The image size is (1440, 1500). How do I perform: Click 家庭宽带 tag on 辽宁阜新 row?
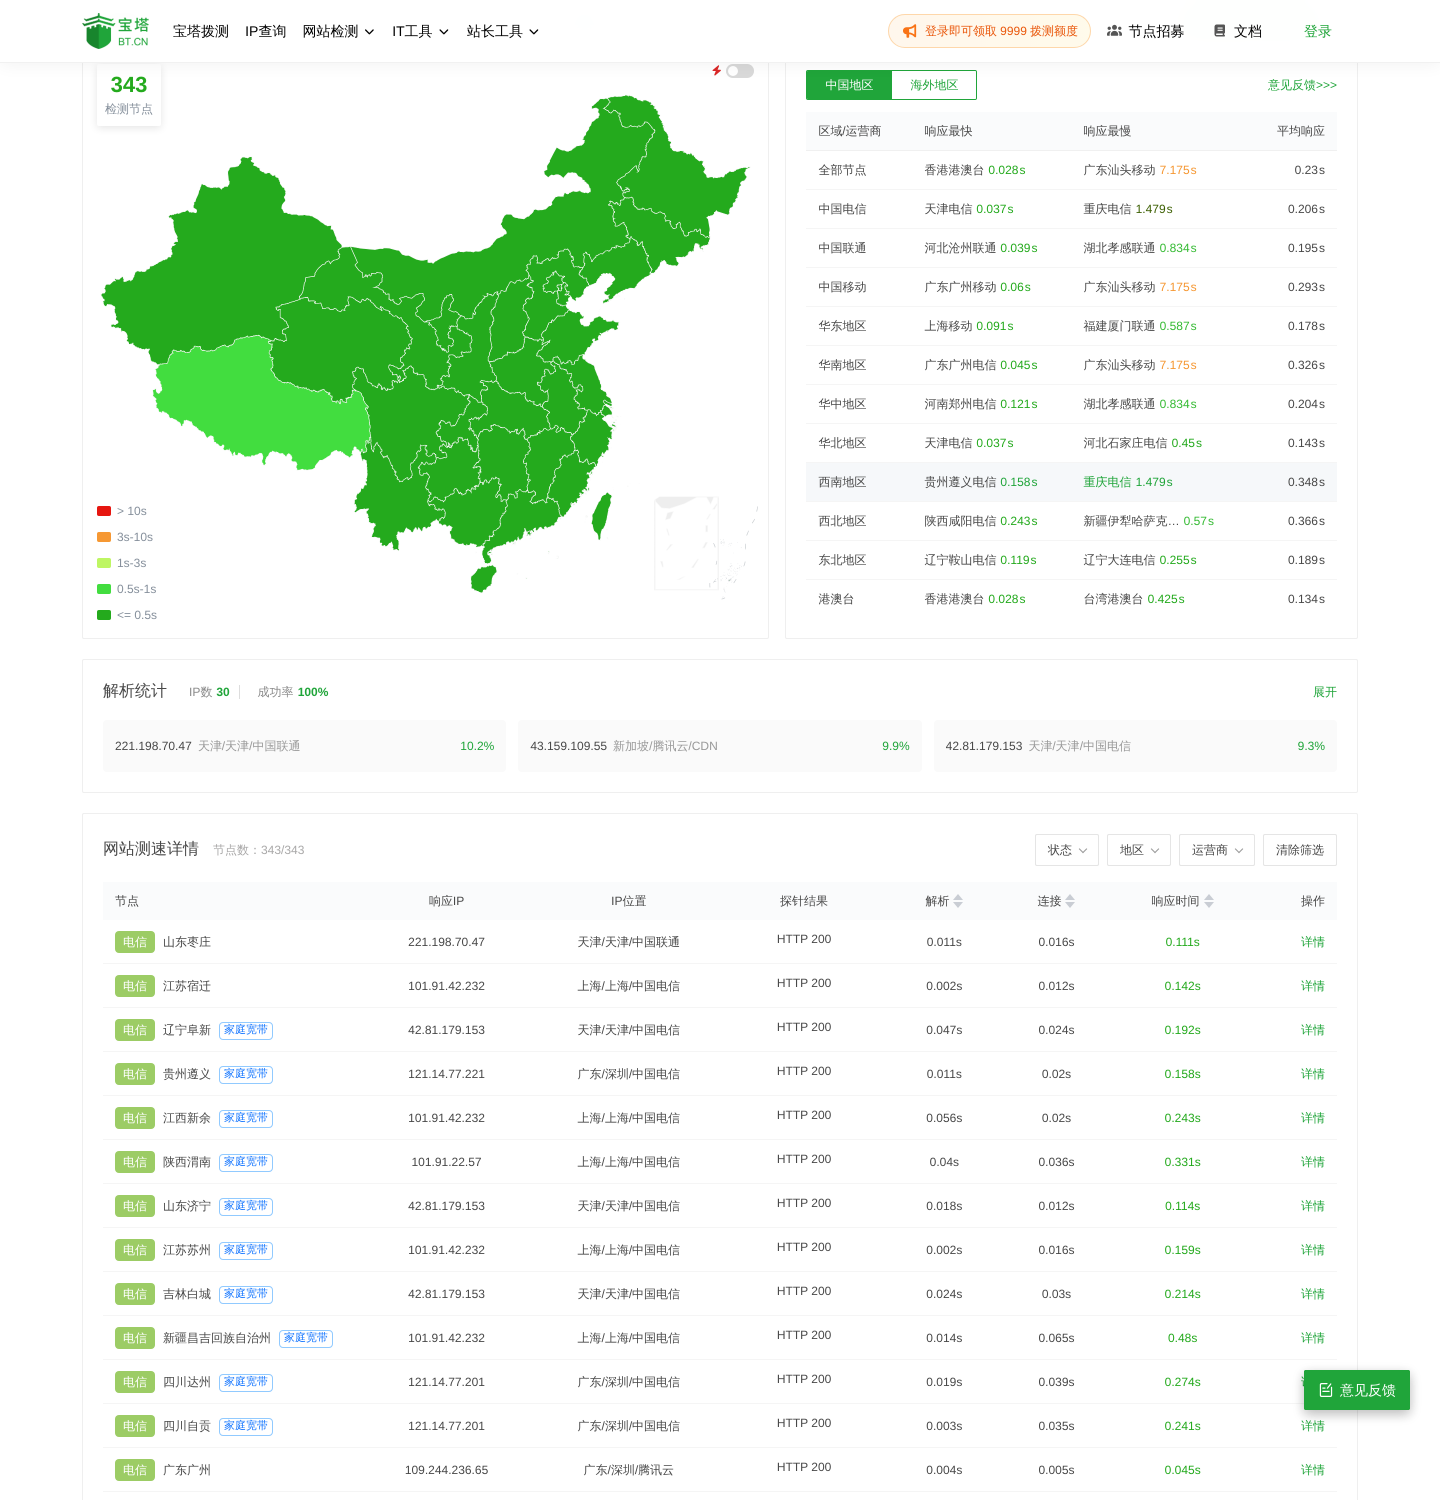pyautogui.click(x=246, y=1030)
